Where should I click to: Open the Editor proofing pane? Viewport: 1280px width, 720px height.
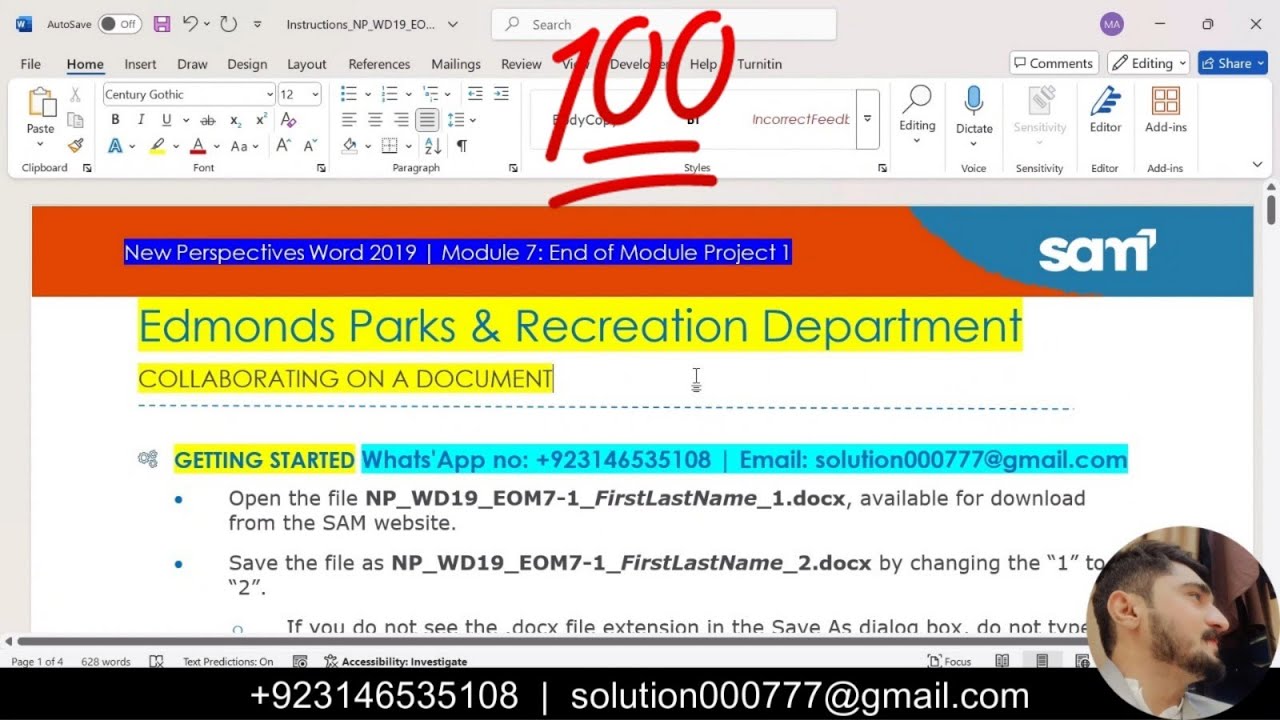[x=1105, y=110]
